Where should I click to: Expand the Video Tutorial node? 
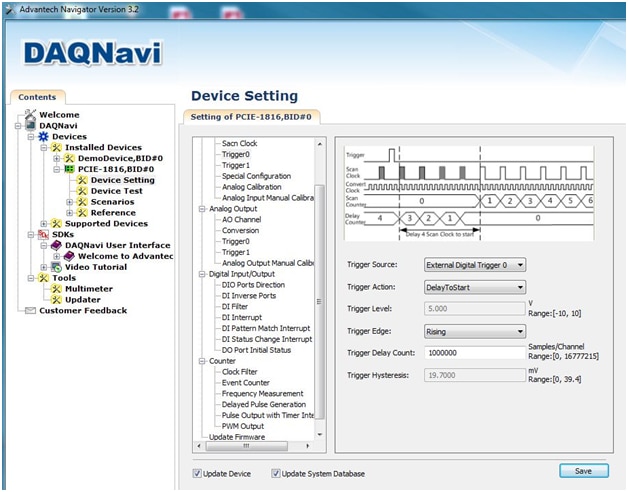point(44,267)
